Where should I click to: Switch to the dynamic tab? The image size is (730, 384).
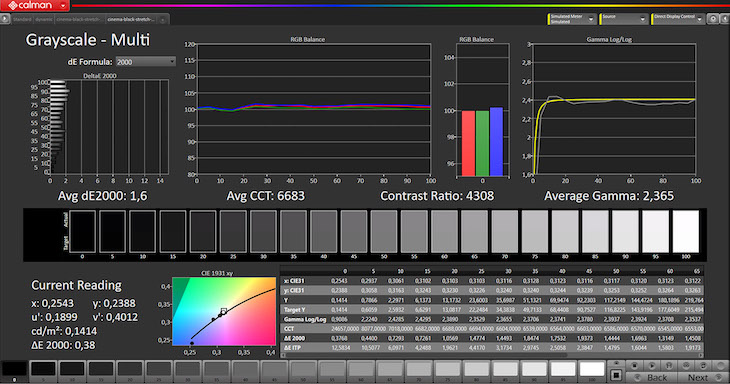point(44,20)
